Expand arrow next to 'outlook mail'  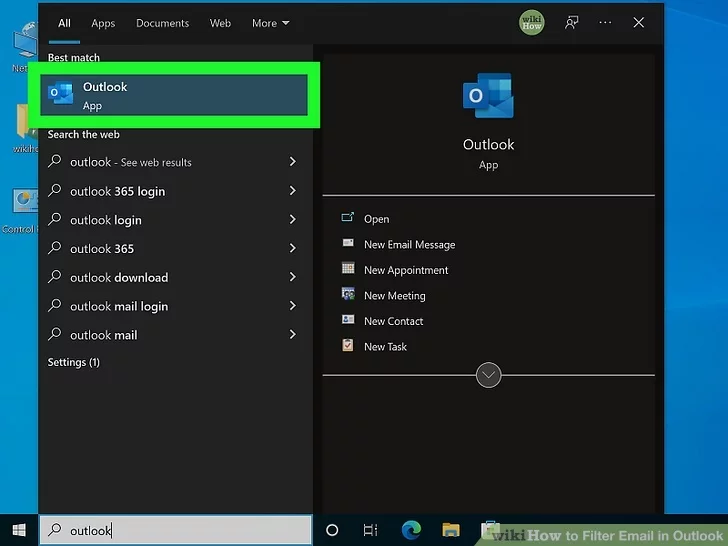292,334
